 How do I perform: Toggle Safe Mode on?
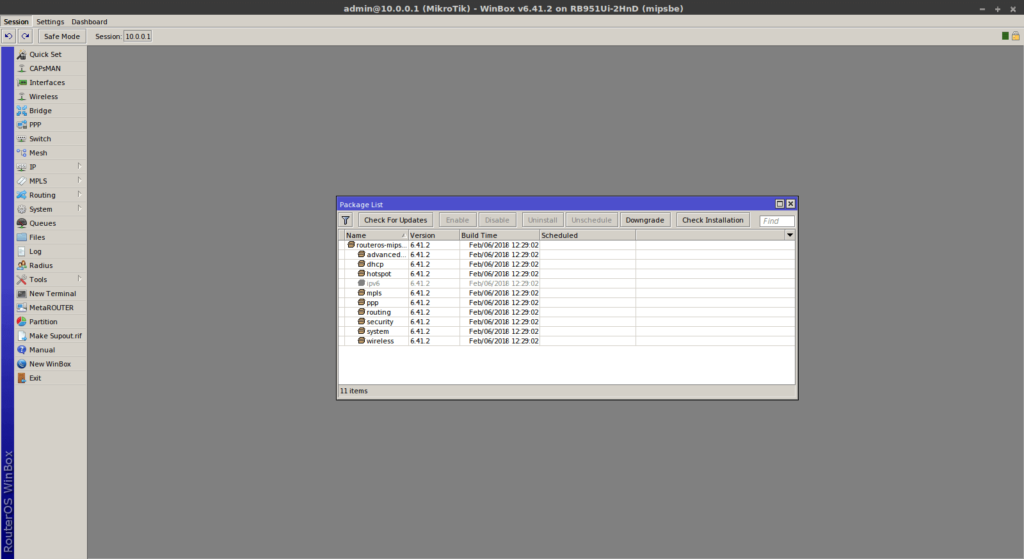coord(62,36)
